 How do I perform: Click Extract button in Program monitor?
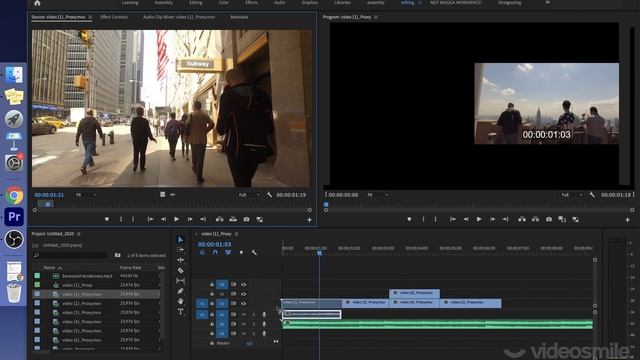tap(535, 219)
